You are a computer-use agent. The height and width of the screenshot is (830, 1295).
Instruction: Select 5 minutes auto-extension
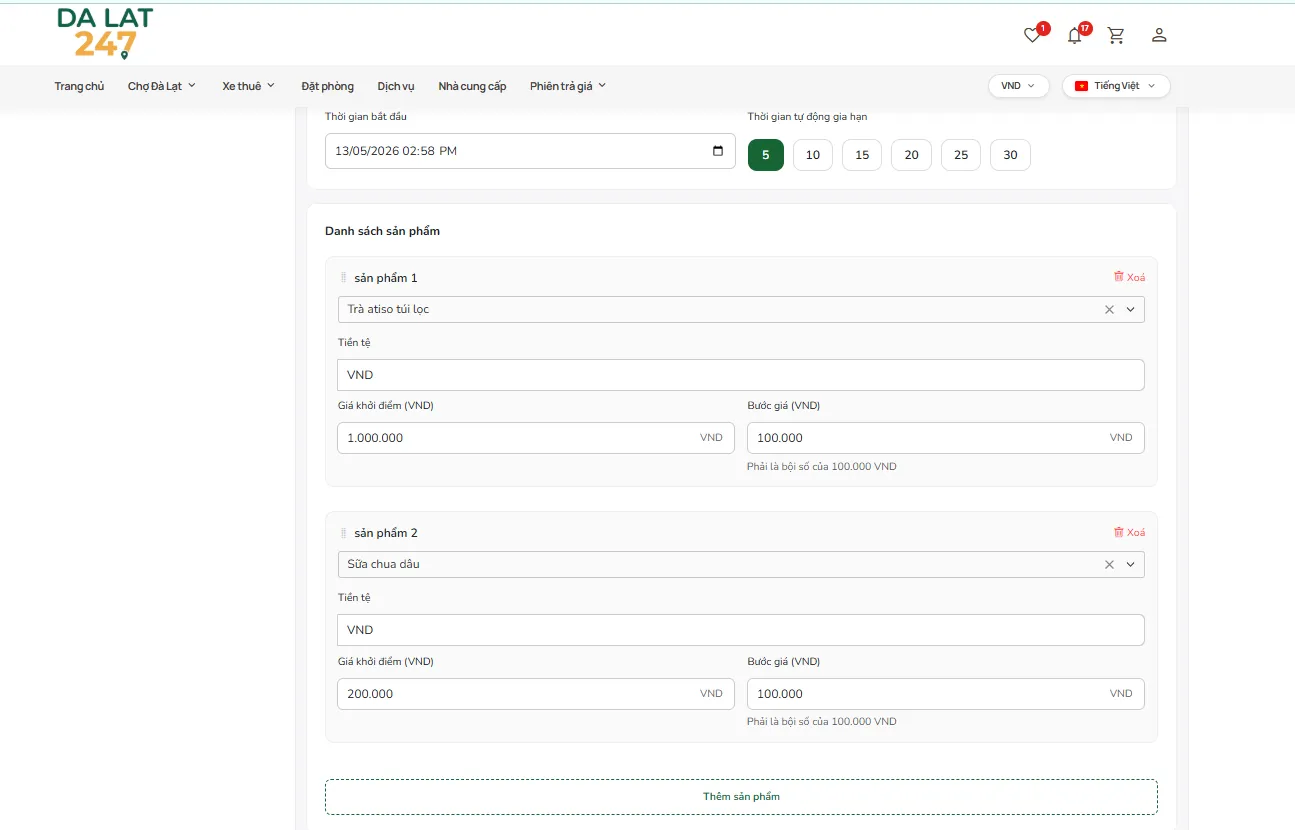pos(766,155)
